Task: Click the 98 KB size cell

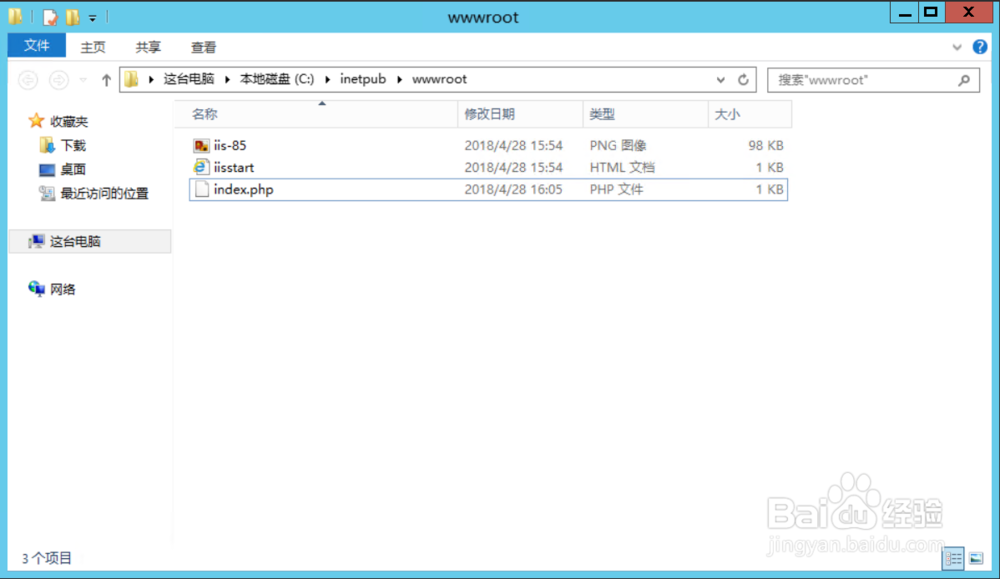Action: coord(765,145)
